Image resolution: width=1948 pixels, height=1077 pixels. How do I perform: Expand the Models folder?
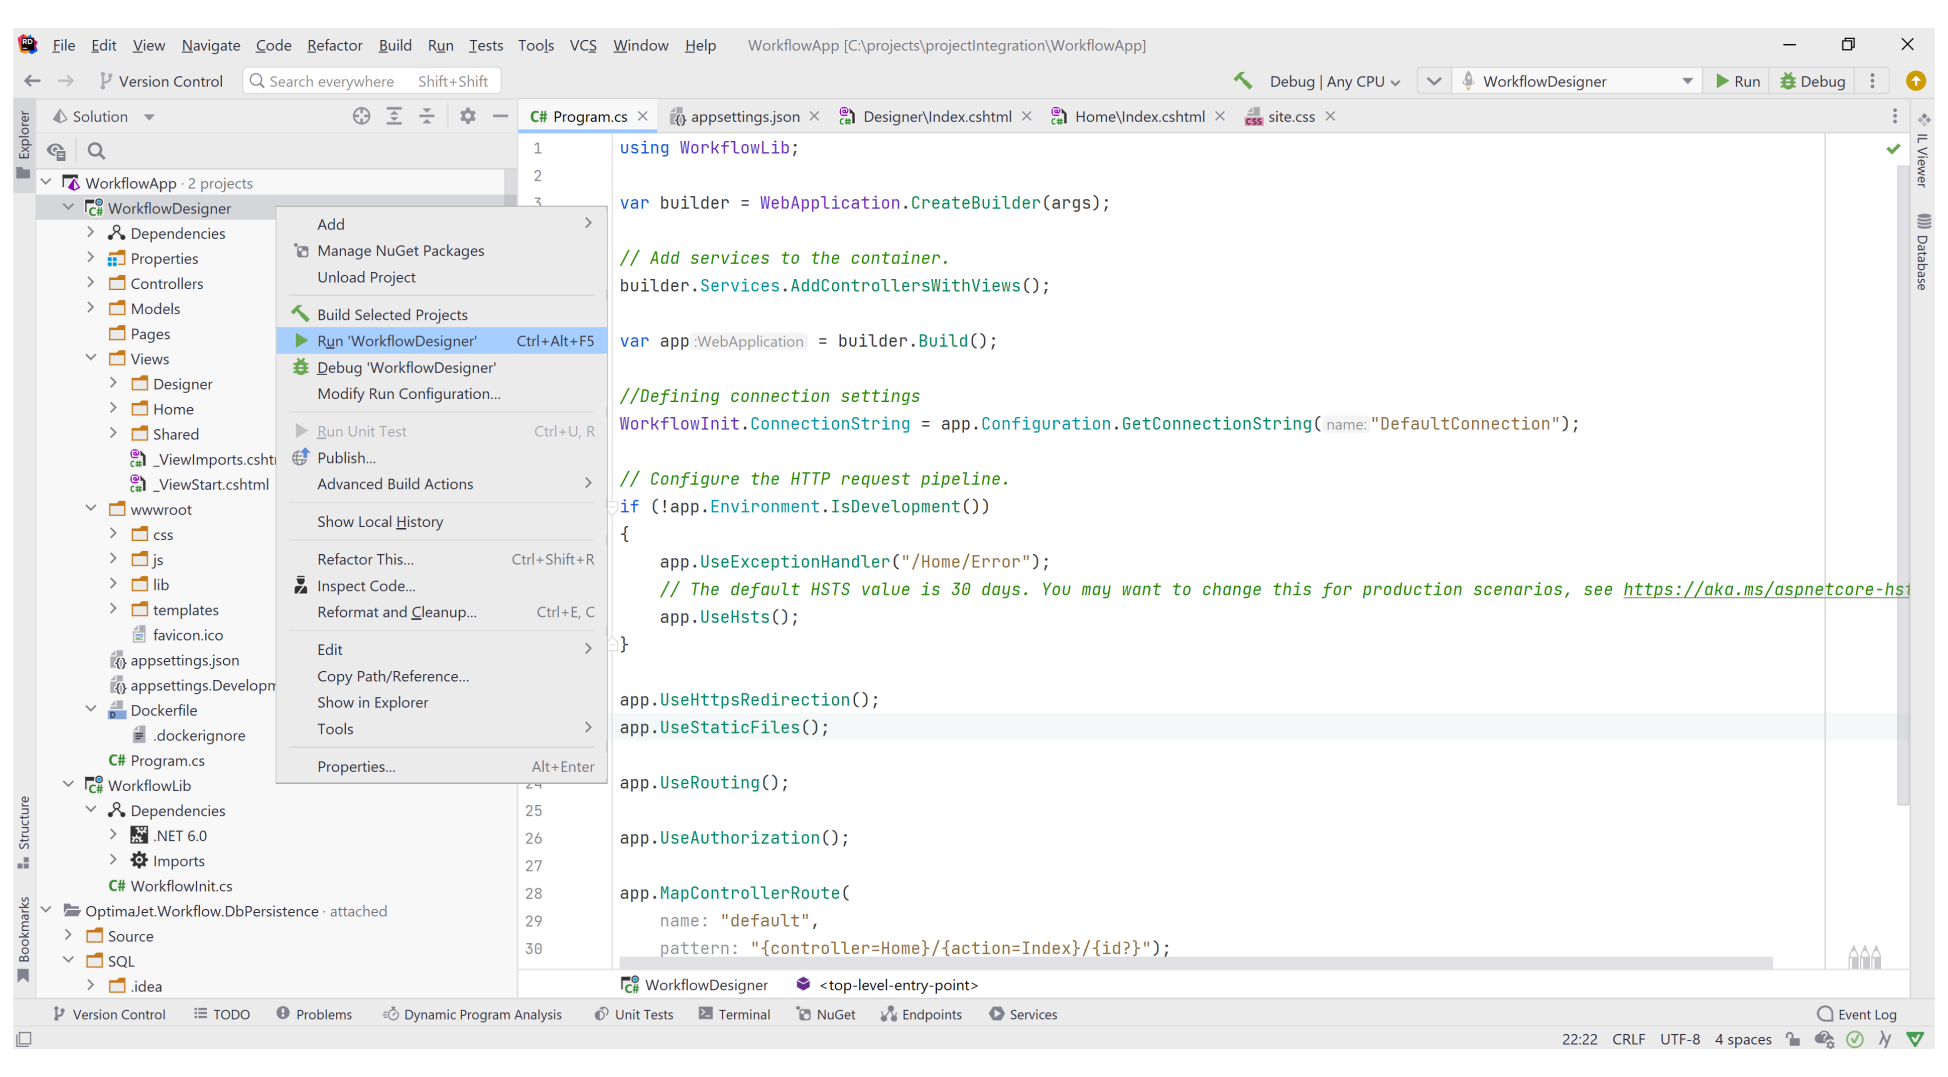(x=90, y=308)
